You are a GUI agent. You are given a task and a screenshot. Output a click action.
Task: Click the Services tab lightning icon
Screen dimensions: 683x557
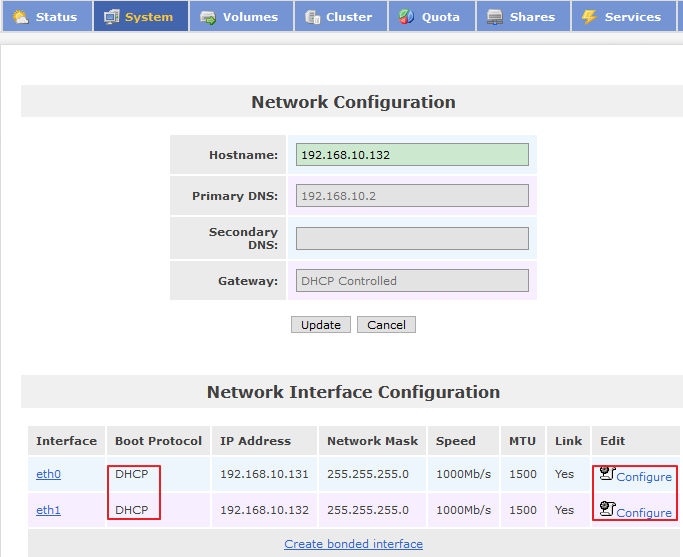click(x=589, y=17)
